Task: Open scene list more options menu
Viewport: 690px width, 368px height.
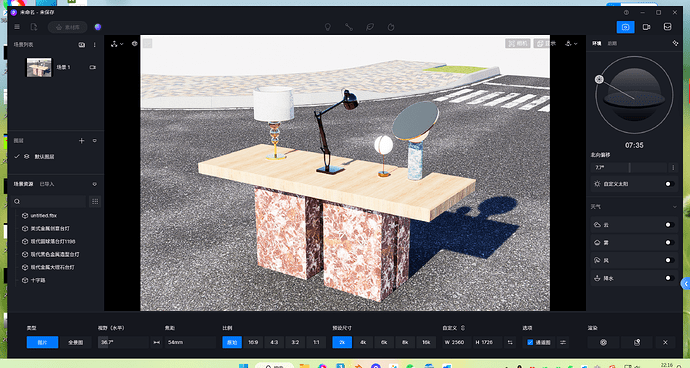Action: (x=95, y=44)
